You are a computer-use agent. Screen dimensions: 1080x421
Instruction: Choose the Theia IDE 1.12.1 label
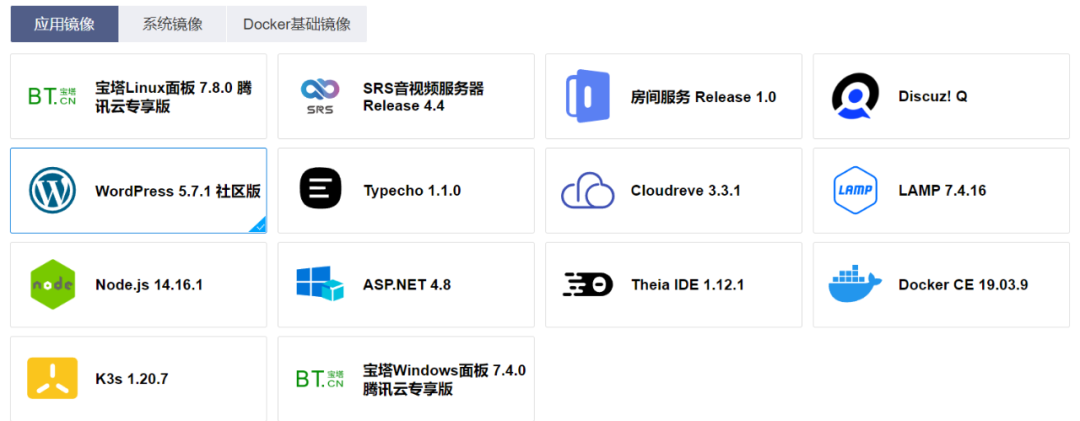click(x=687, y=285)
